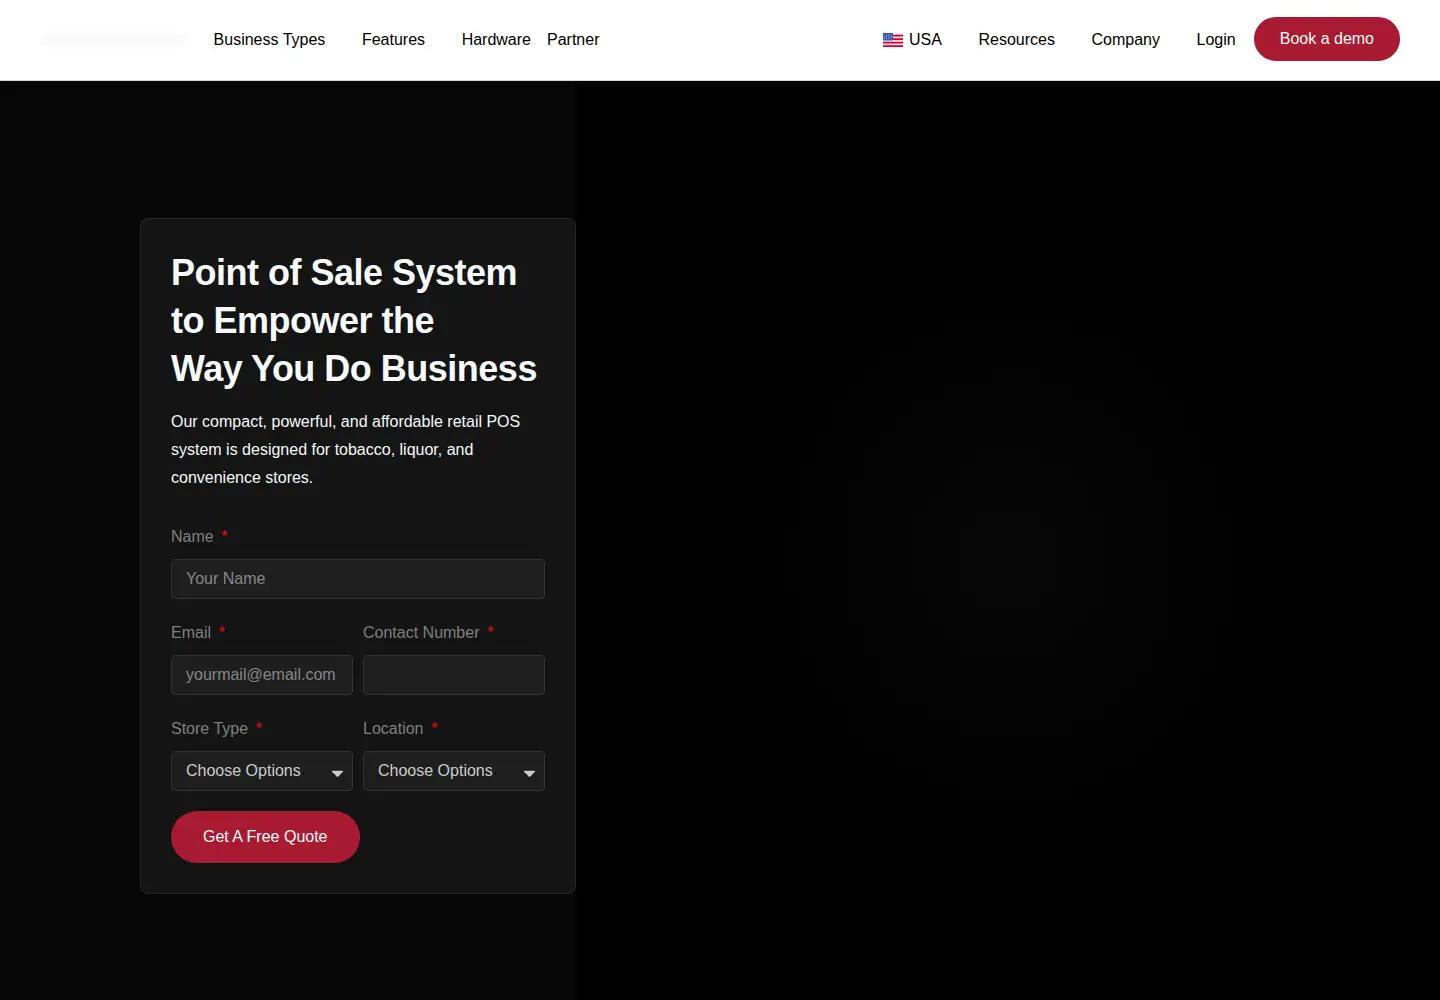Image resolution: width=1440 pixels, height=1000 pixels.
Task: Open the Partner nav link
Action: [573, 40]
